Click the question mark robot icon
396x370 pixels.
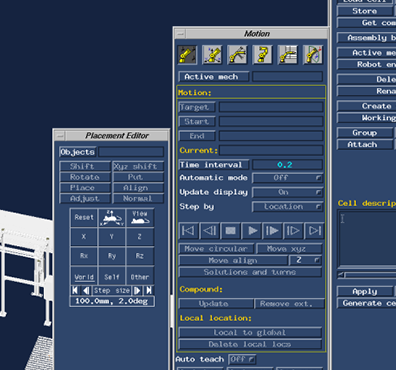click(x=263, y=55)
